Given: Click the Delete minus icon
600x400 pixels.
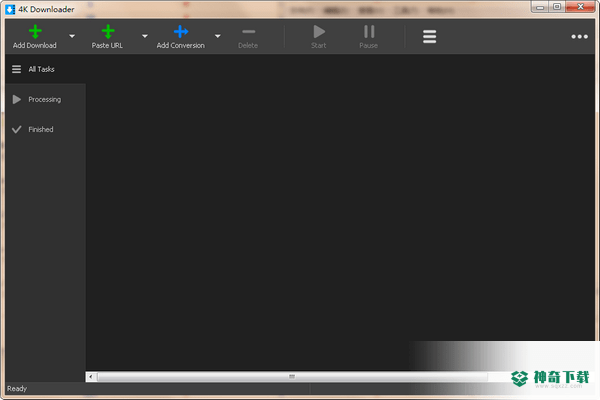Looking at the screenshot, I should [248, 32].
